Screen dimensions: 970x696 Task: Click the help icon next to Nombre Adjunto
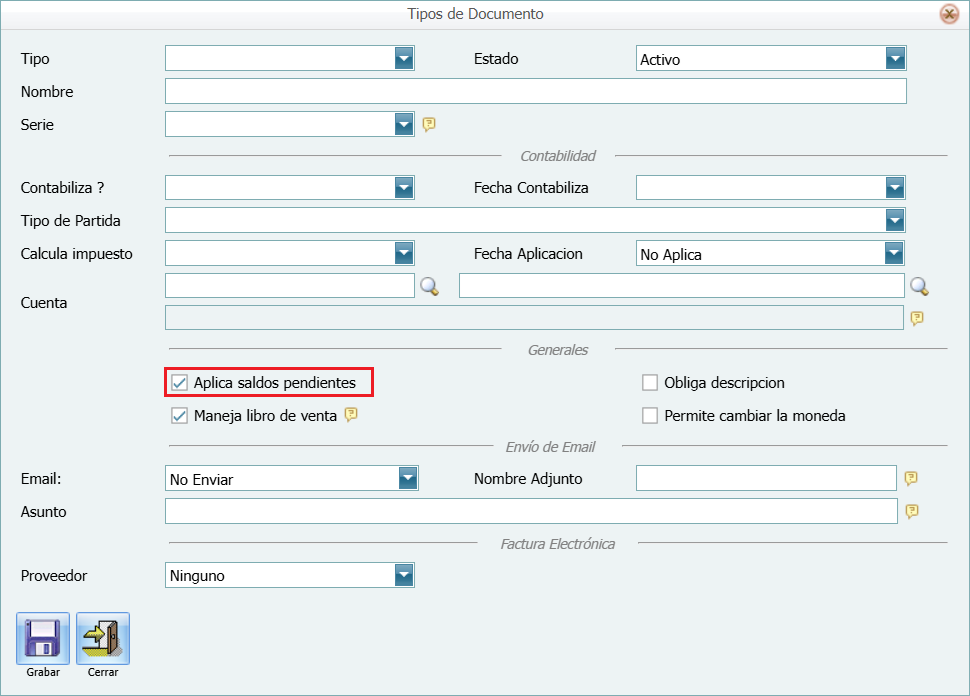(910, 478)
